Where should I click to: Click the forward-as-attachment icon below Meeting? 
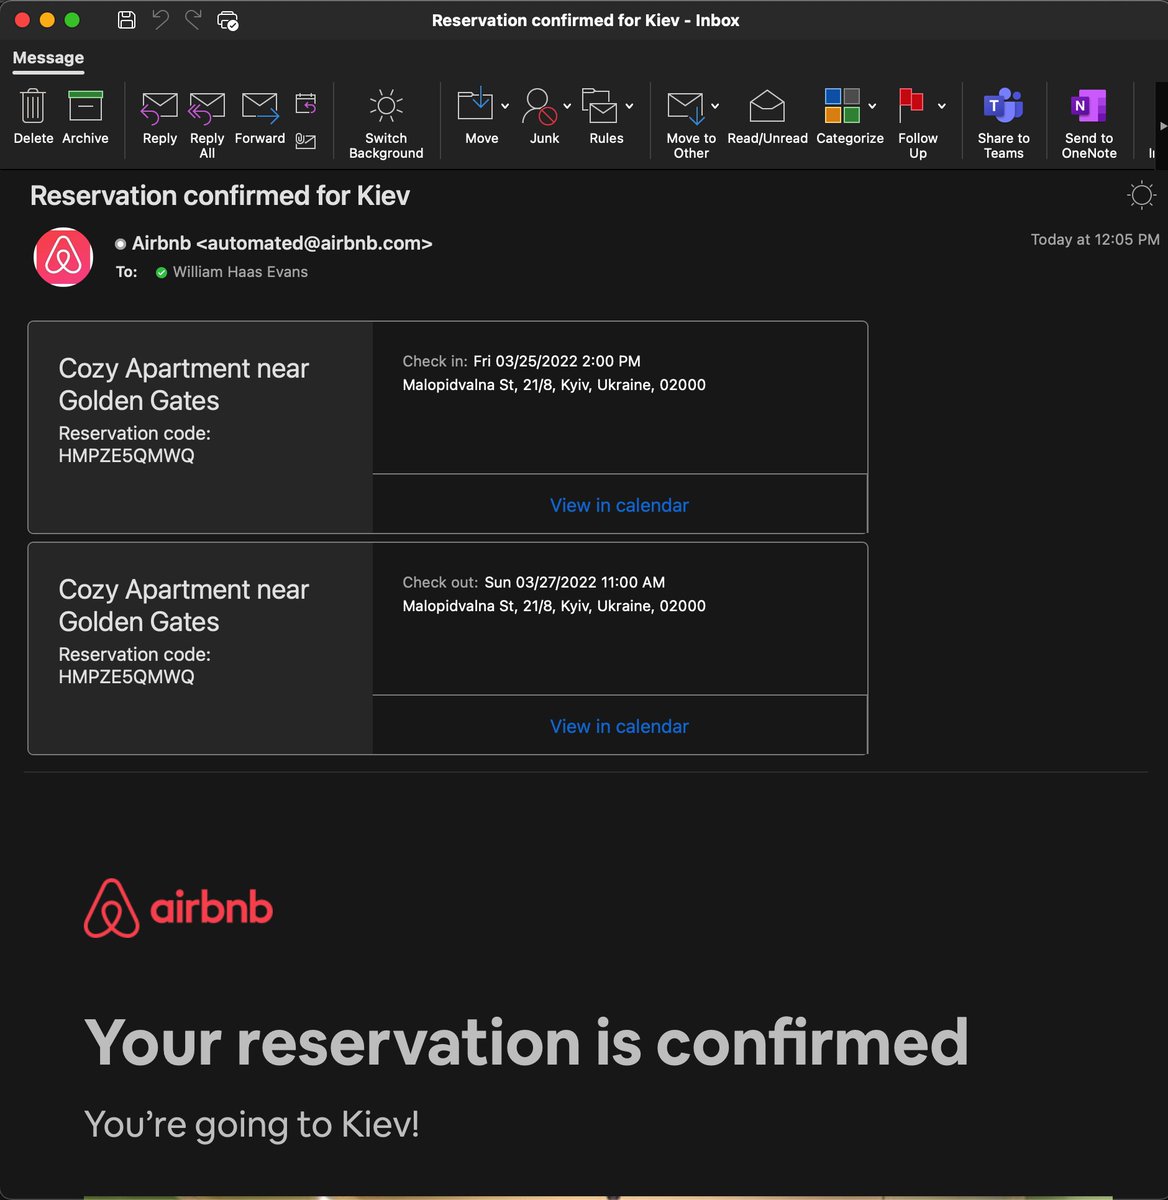click(306, 141)
